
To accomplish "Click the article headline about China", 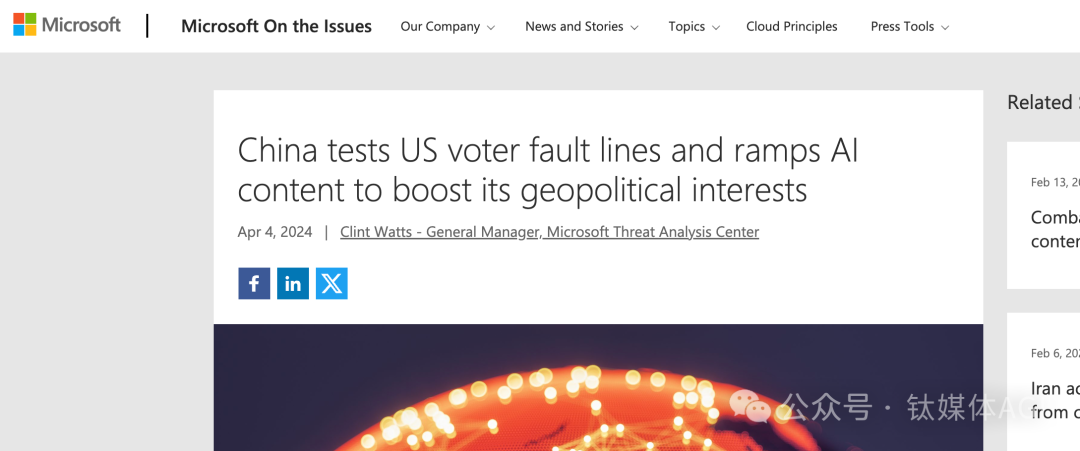I will [547, 169].
